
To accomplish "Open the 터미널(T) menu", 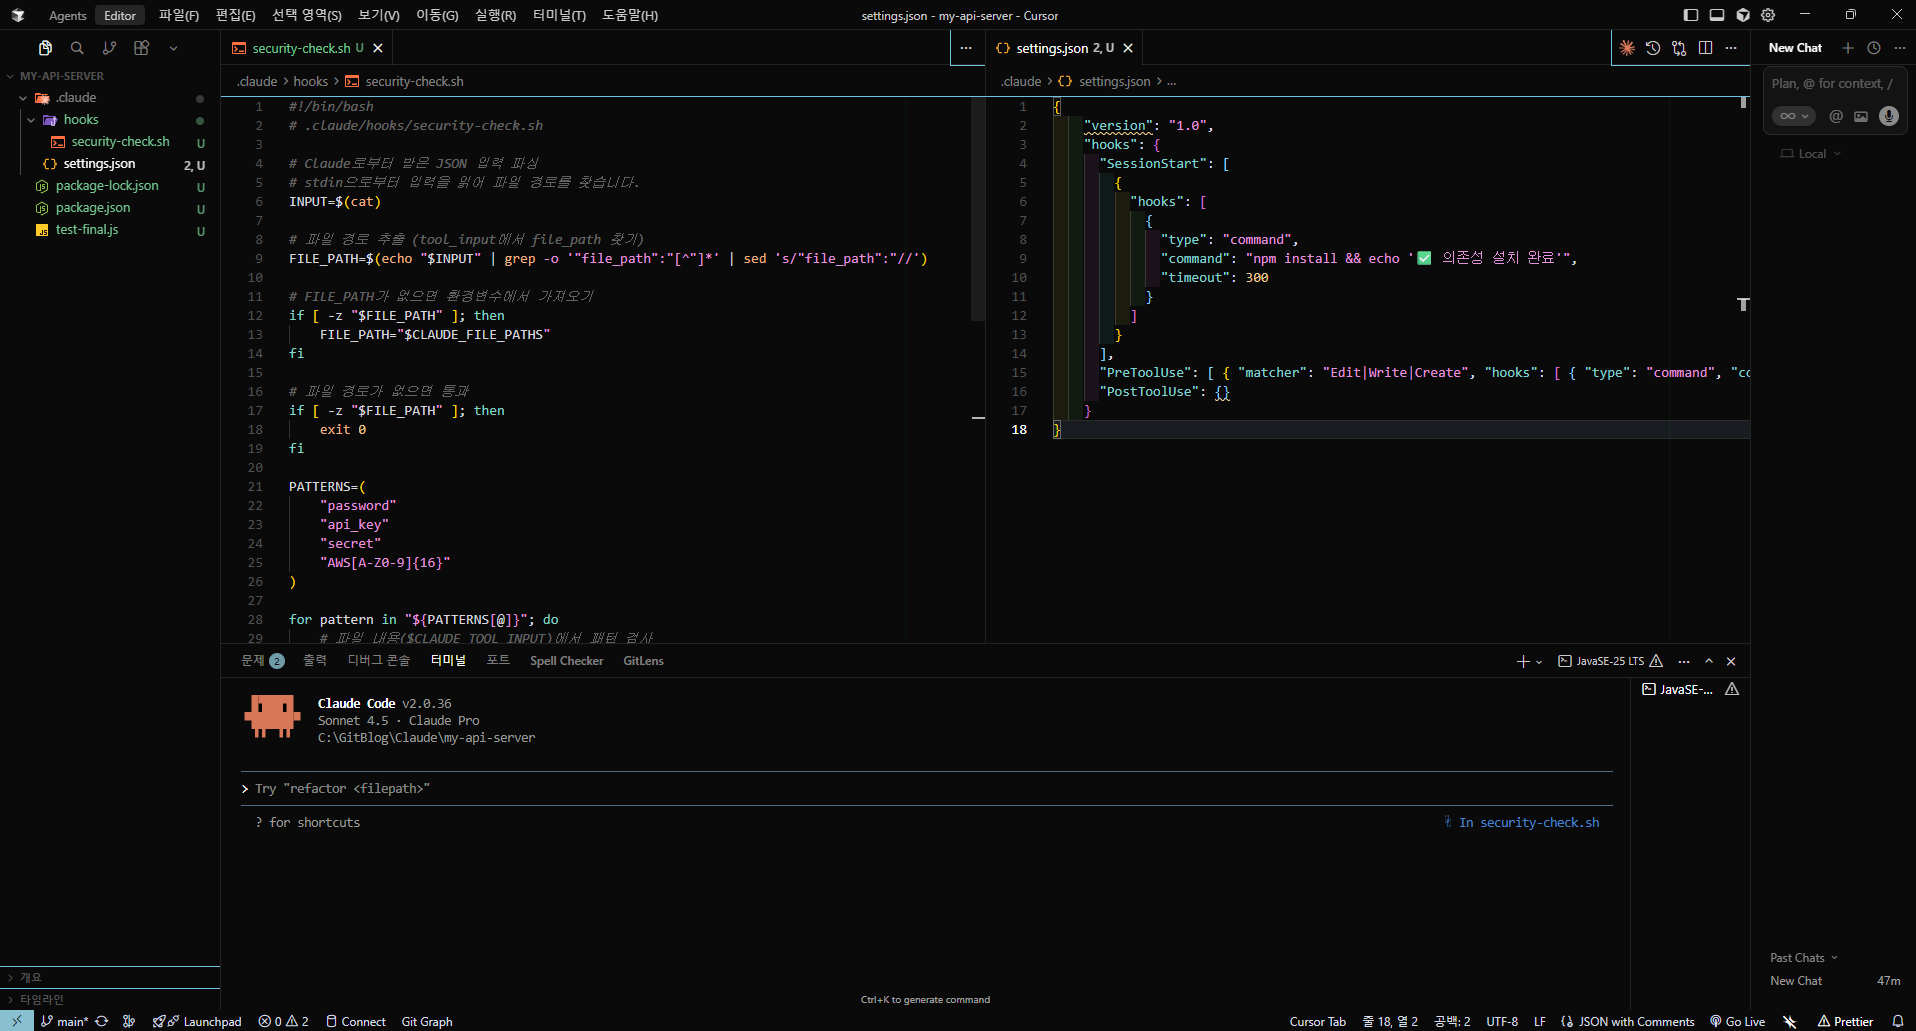I will coord(559,15).
